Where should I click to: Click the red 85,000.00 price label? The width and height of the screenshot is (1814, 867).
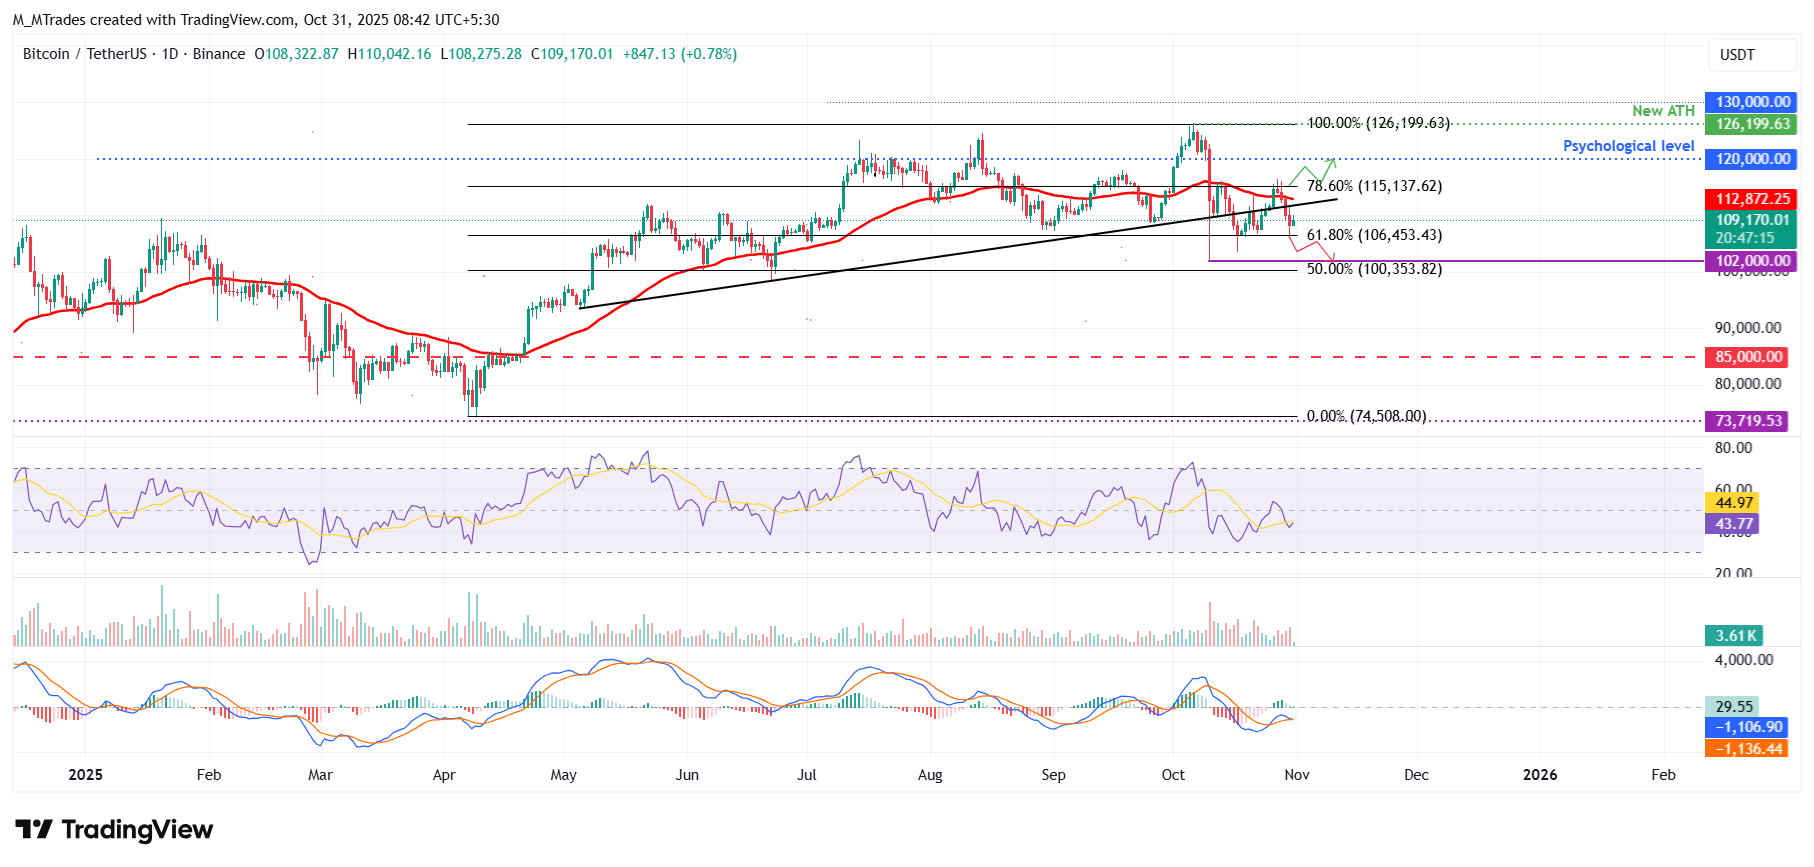pyautogui.click(x=1749, y=357)
